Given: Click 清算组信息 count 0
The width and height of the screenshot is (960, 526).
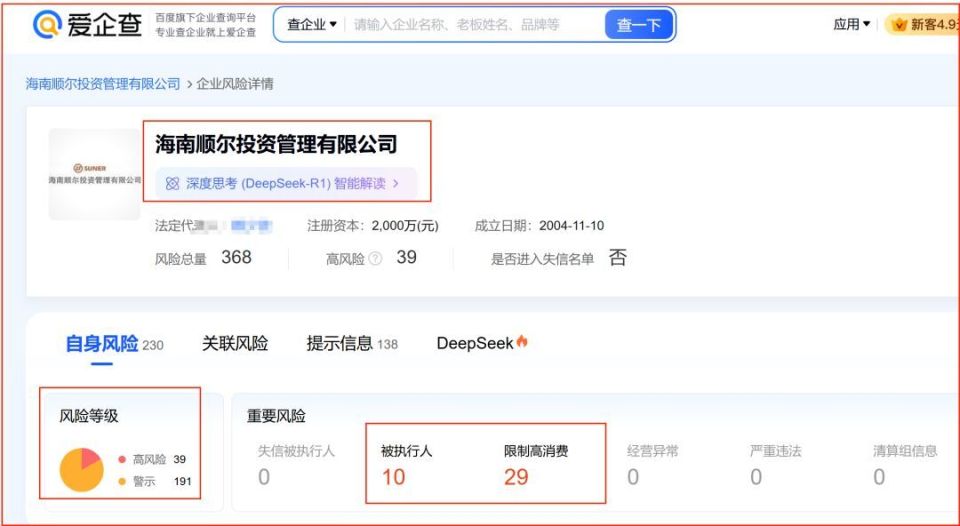Looking at the screenshot, I should coord(879,476).
